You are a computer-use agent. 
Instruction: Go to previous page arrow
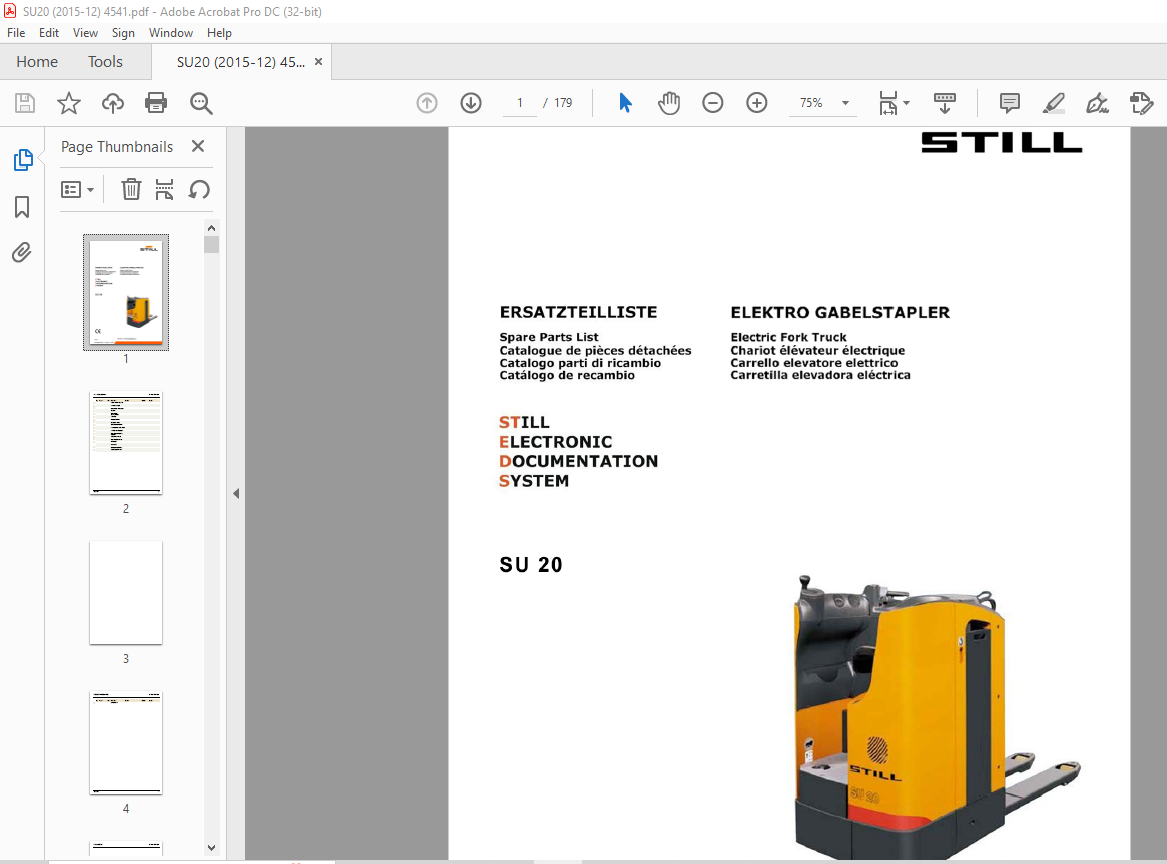tap(426, 103)
